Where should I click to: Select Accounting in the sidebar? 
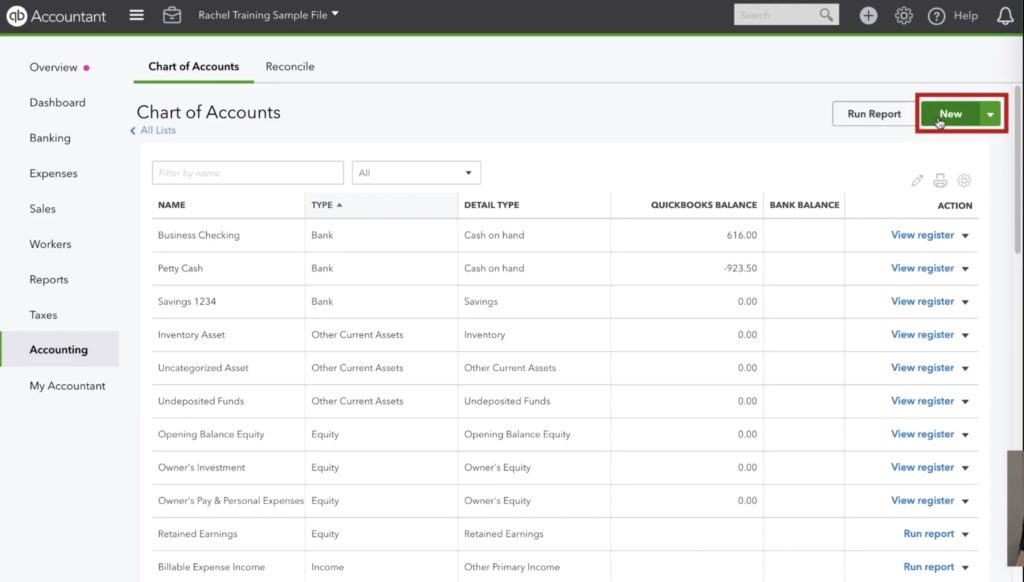(59, 349)
